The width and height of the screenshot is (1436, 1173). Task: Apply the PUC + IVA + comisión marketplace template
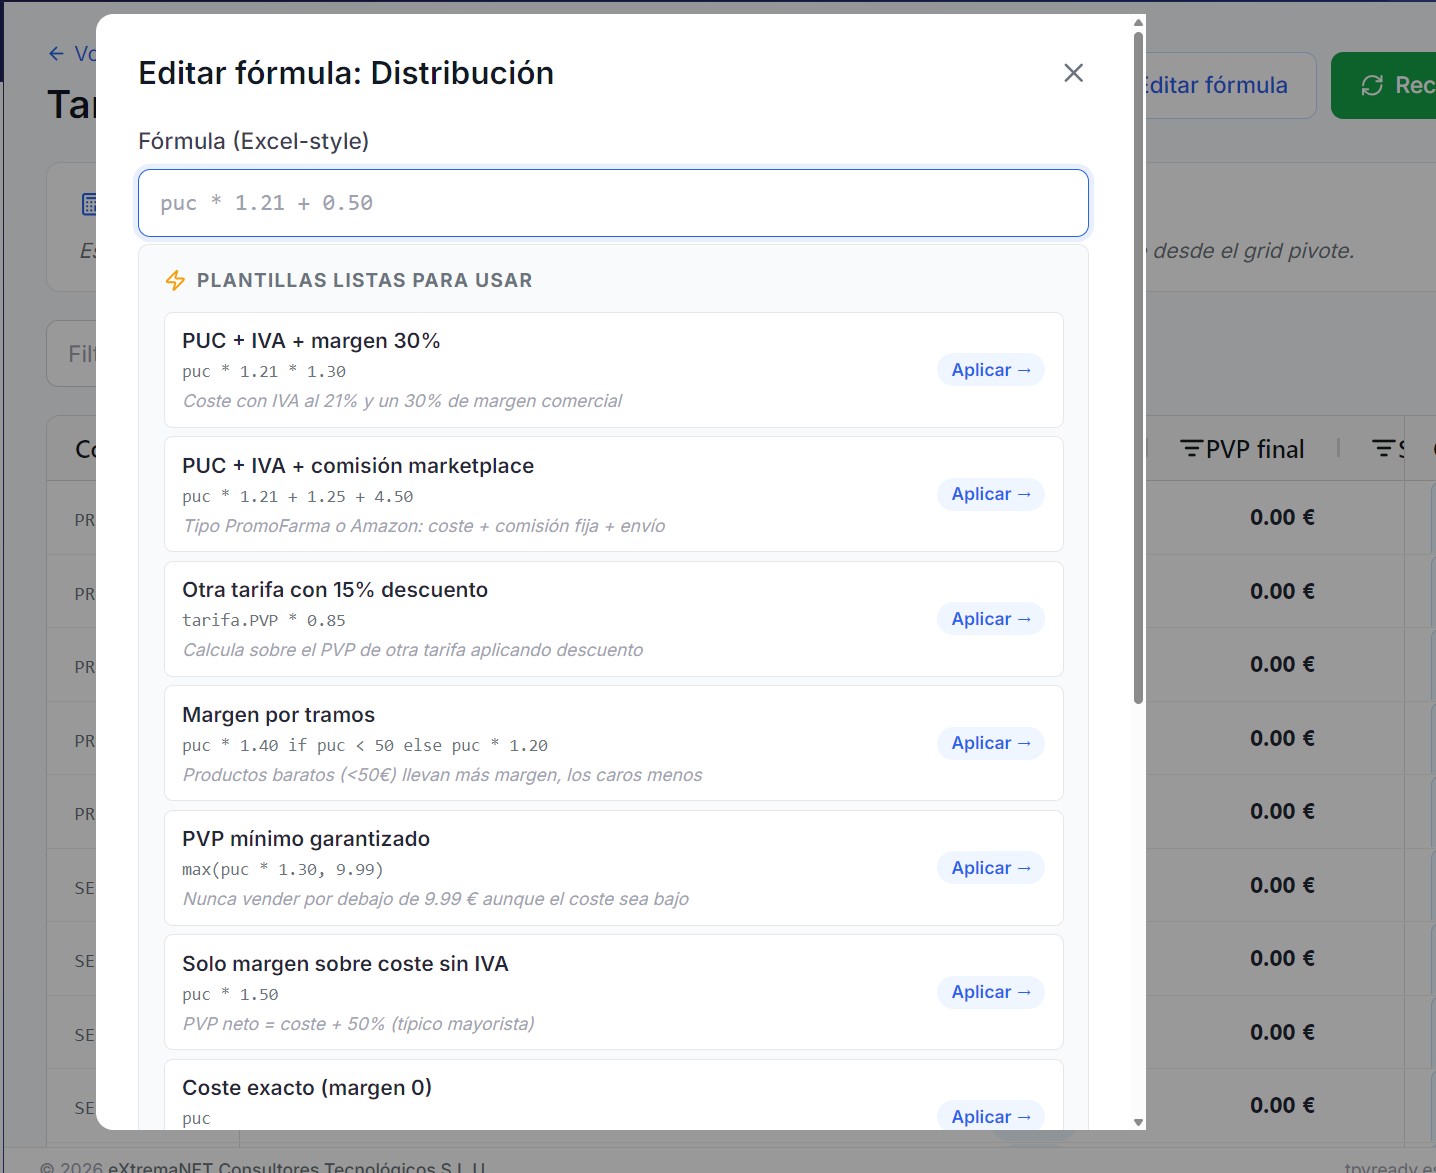(x=991, y=494)
